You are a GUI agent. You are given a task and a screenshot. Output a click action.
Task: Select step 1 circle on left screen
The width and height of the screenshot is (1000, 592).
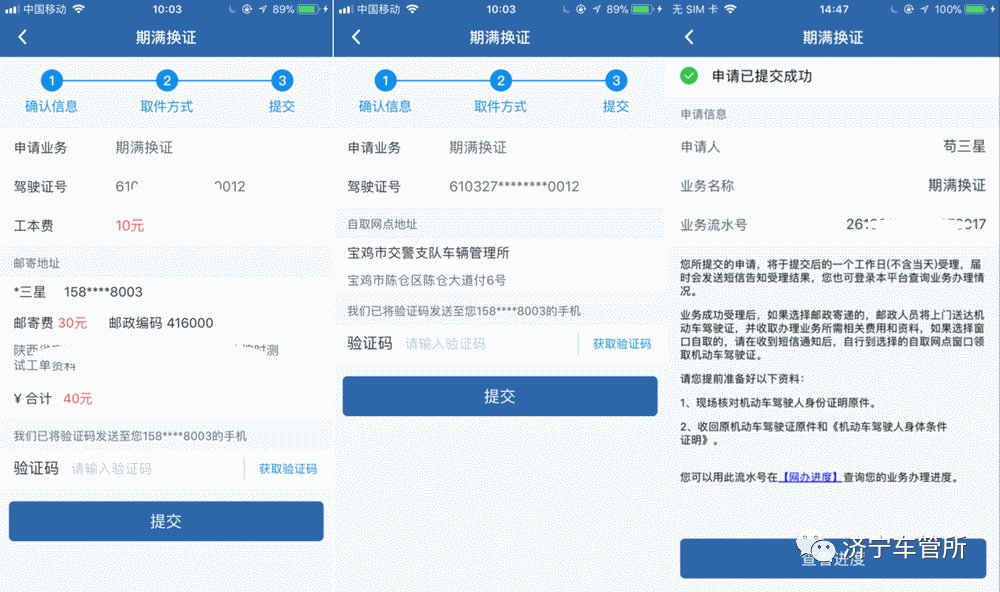coord(52,80)
